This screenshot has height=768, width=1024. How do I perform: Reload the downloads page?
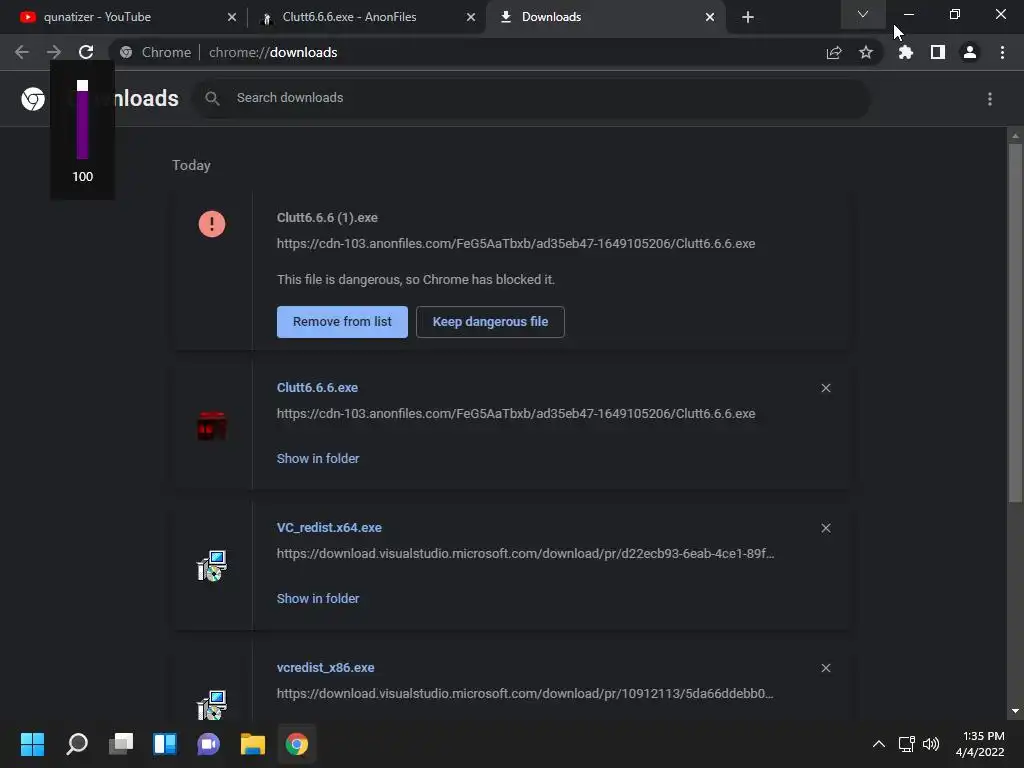pos(86,52)
